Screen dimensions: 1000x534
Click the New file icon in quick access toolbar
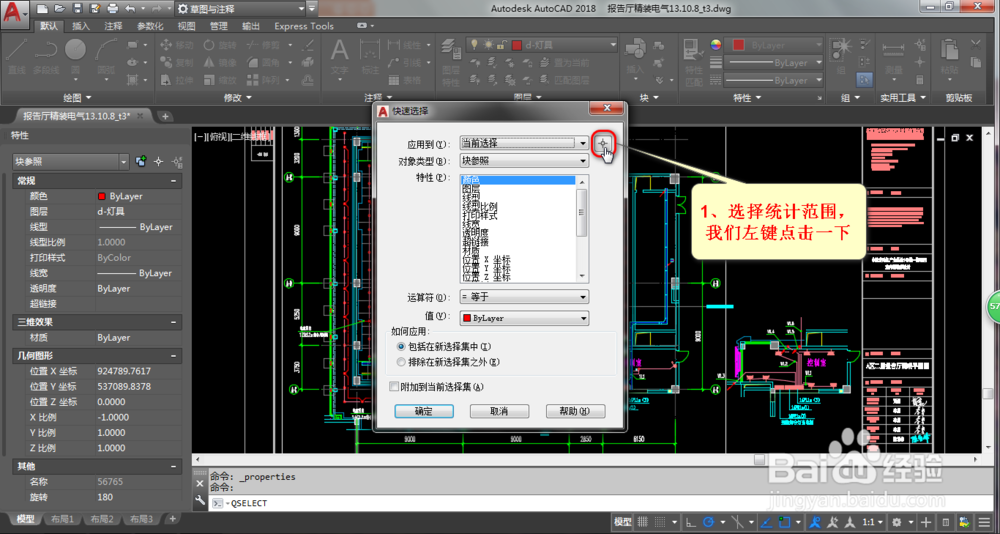[41, 9]
